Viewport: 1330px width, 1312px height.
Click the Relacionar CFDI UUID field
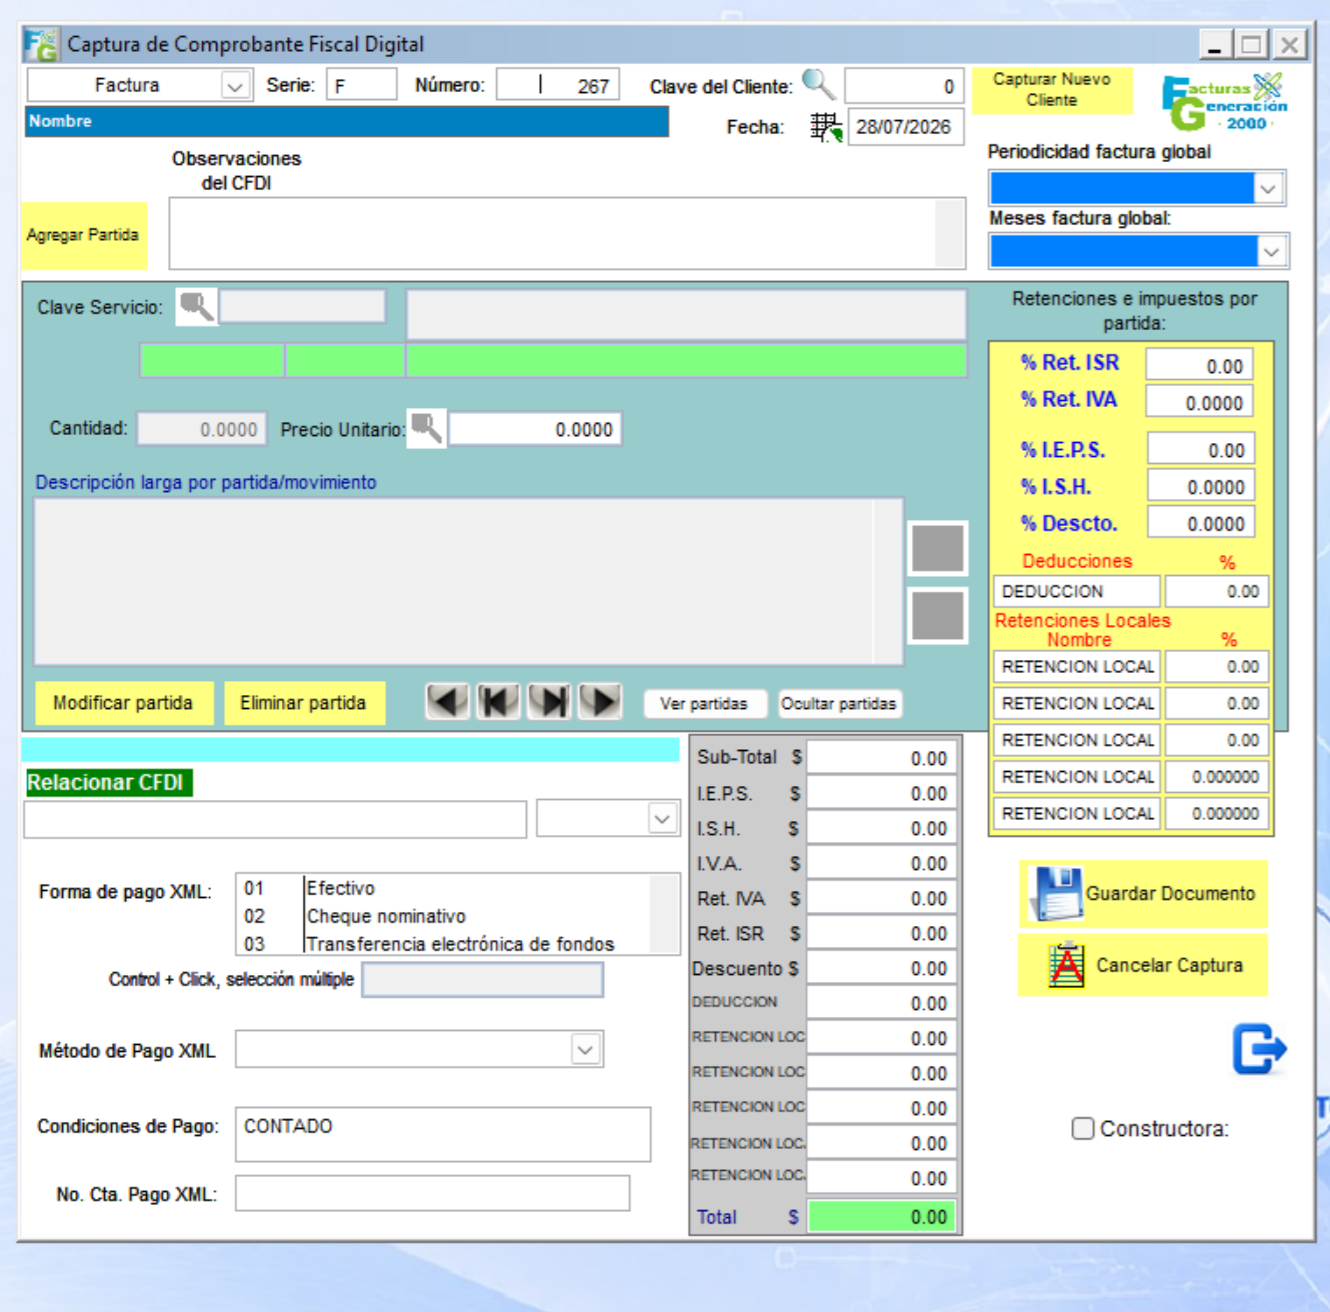275,819
